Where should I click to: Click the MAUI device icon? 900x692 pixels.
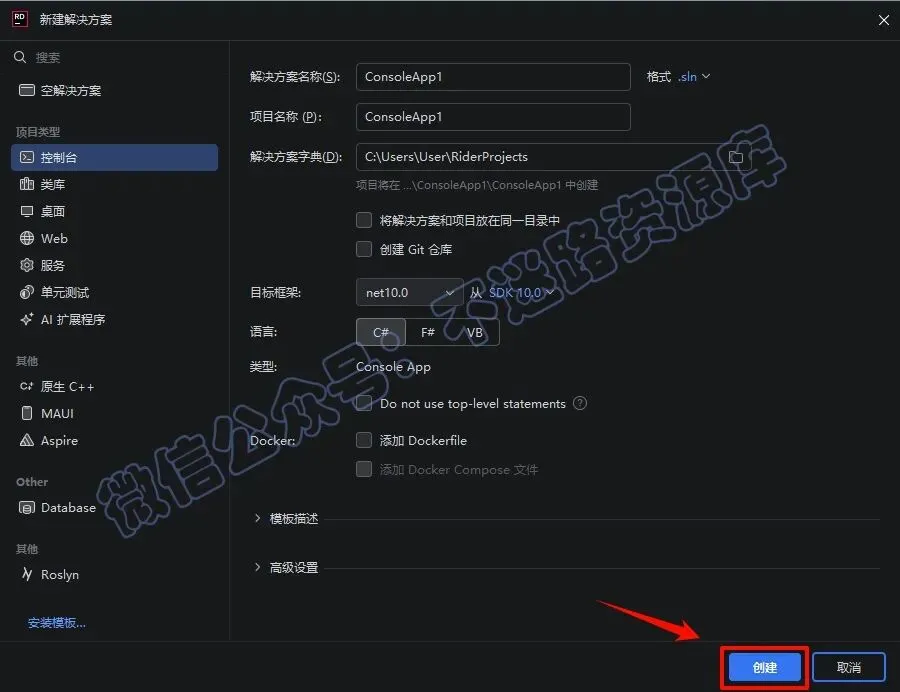point(26,413)
